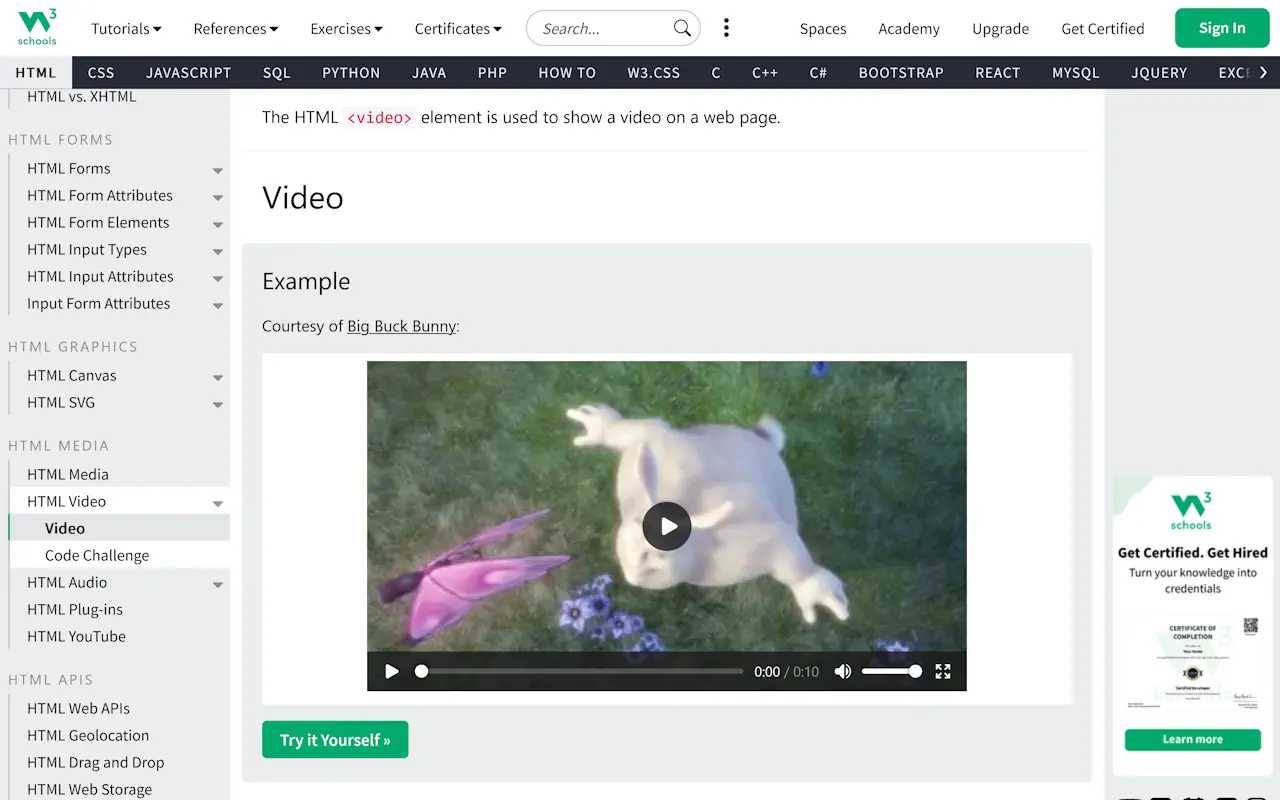
Task: Open the Certificates dropdown menu
Action: [458, 28]
